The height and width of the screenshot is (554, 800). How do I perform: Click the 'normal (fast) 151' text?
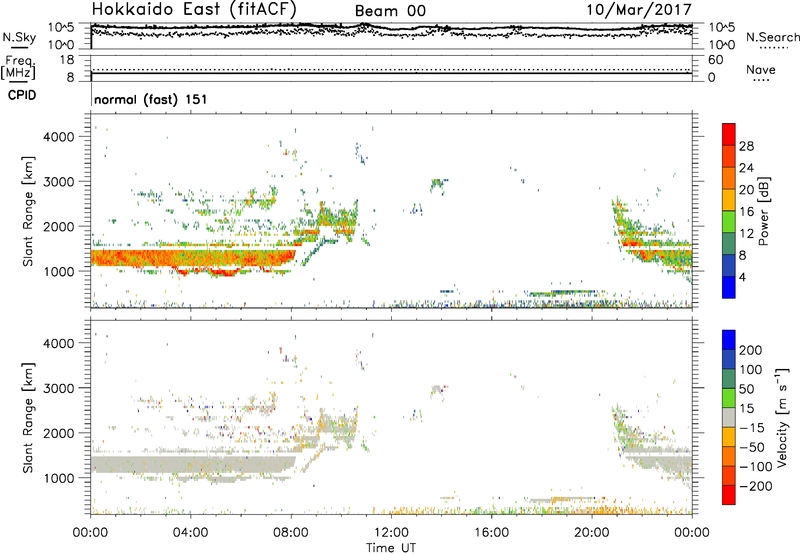pyautogui.click(x=151, y=99)
